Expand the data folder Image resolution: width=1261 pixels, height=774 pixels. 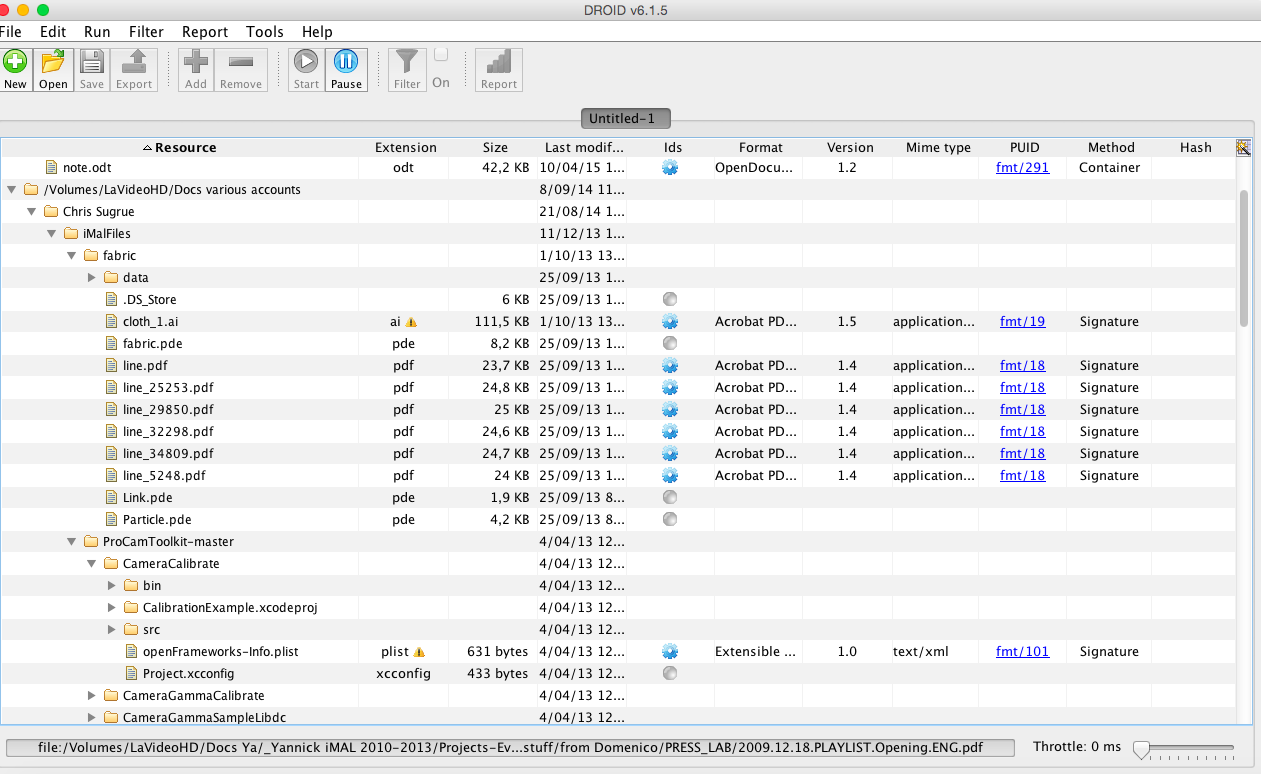(92, 278)
